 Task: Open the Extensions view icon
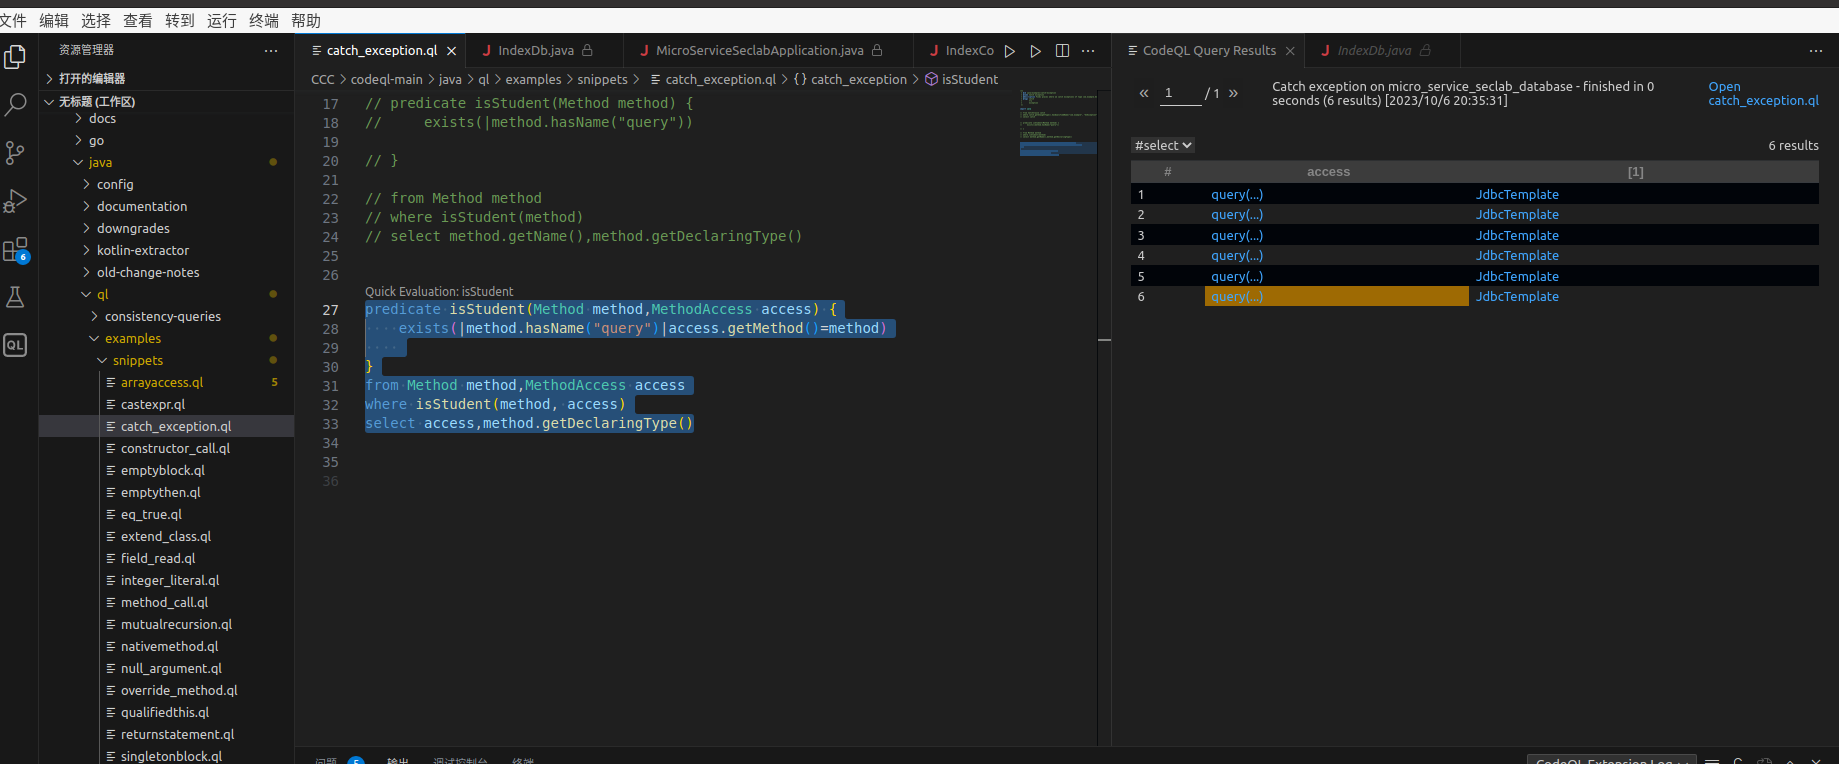[x=15, y=250]
